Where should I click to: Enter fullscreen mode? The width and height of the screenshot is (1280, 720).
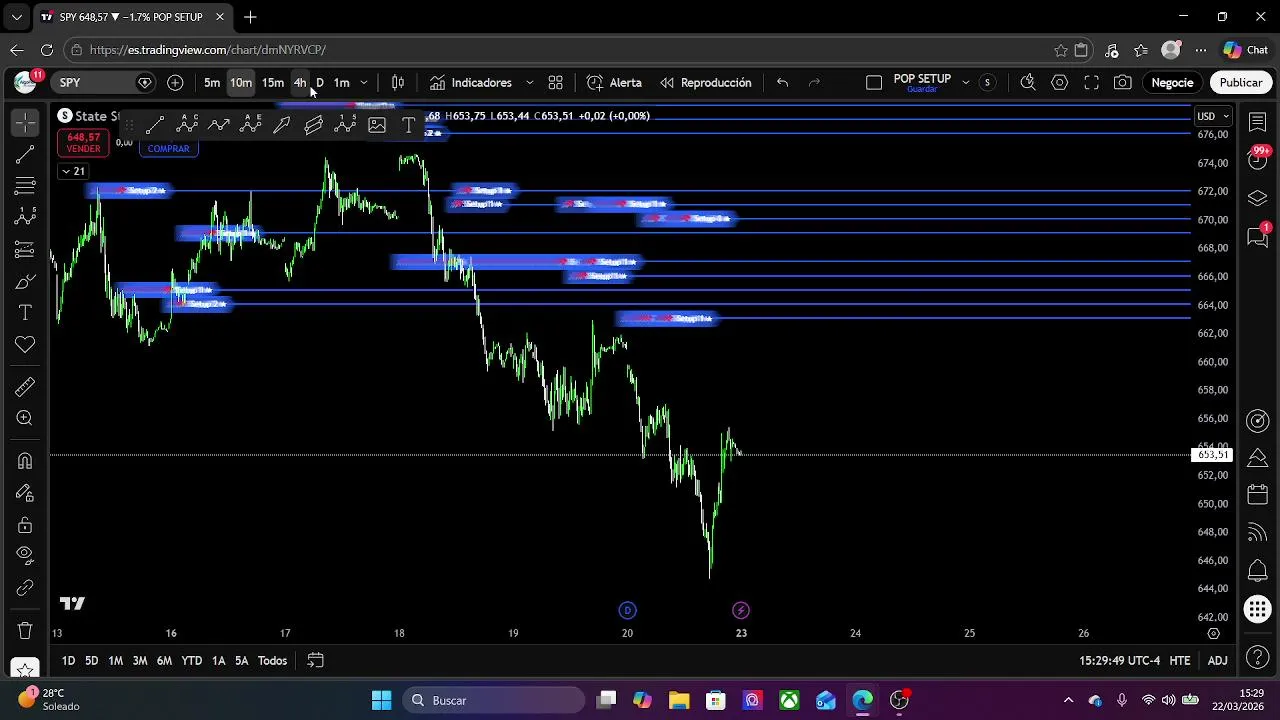(x=1091, y=83)
